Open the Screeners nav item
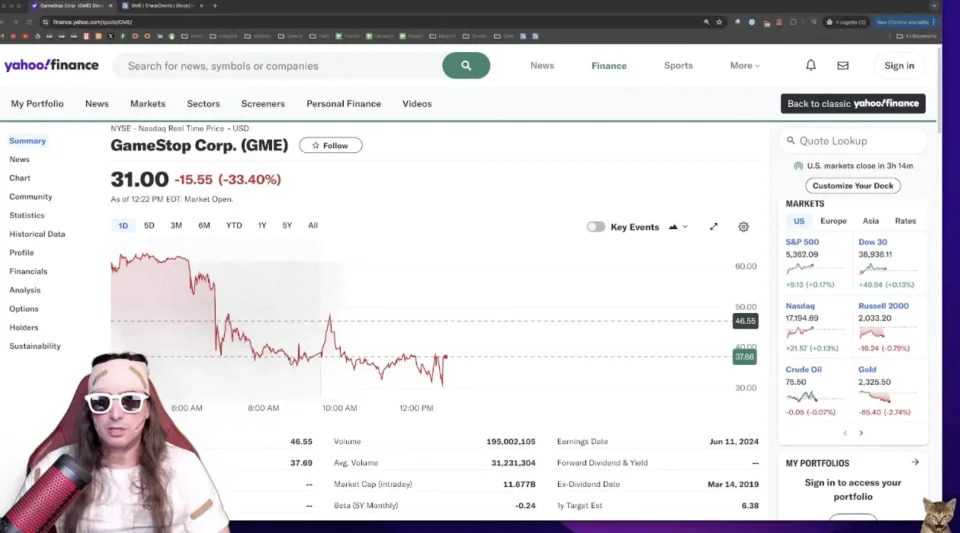The height and width of the screenshot is (533, 960). coord(263,103)
